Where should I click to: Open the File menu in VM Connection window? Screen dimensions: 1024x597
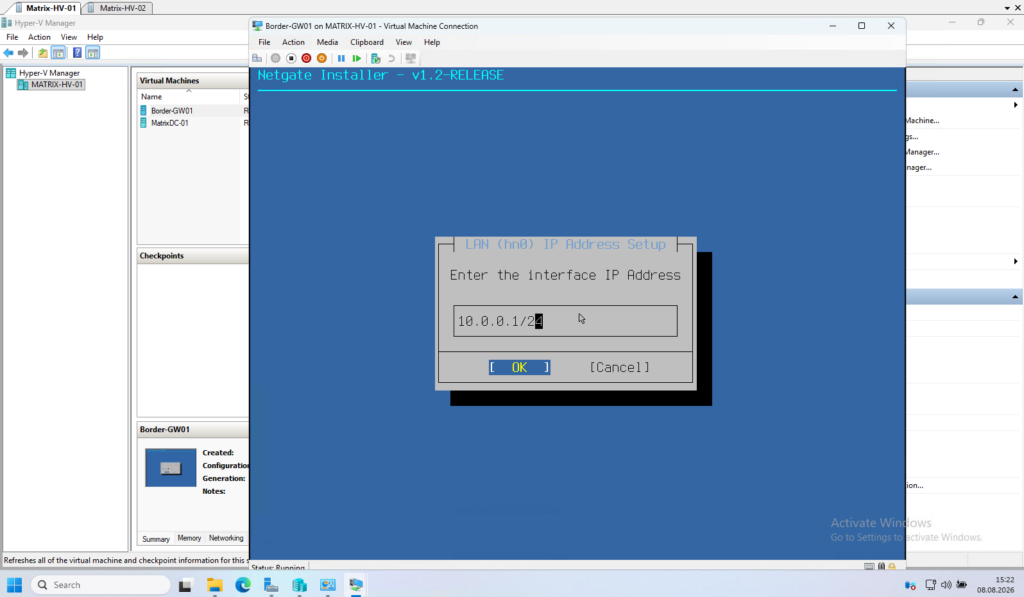pos(264,42)
